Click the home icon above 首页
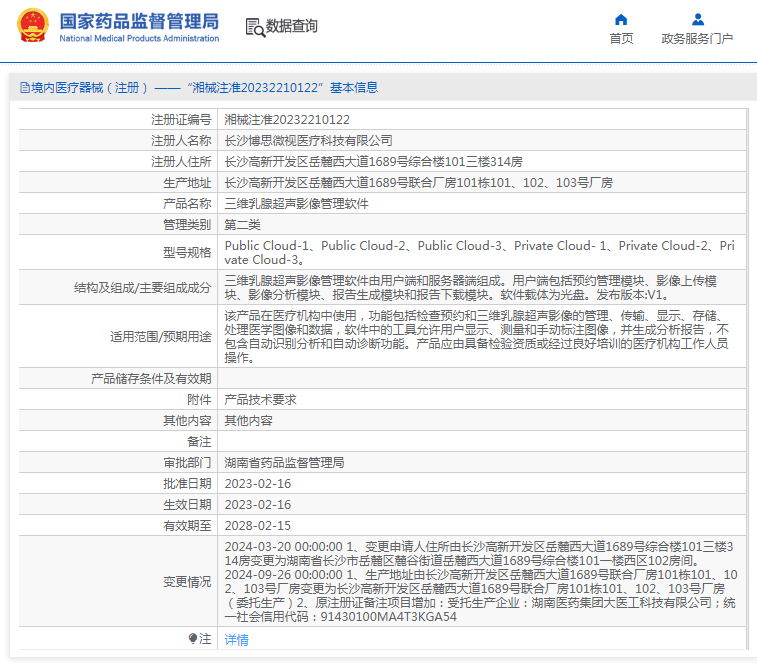This screenshot has height=665, width=757. [621, 19]
